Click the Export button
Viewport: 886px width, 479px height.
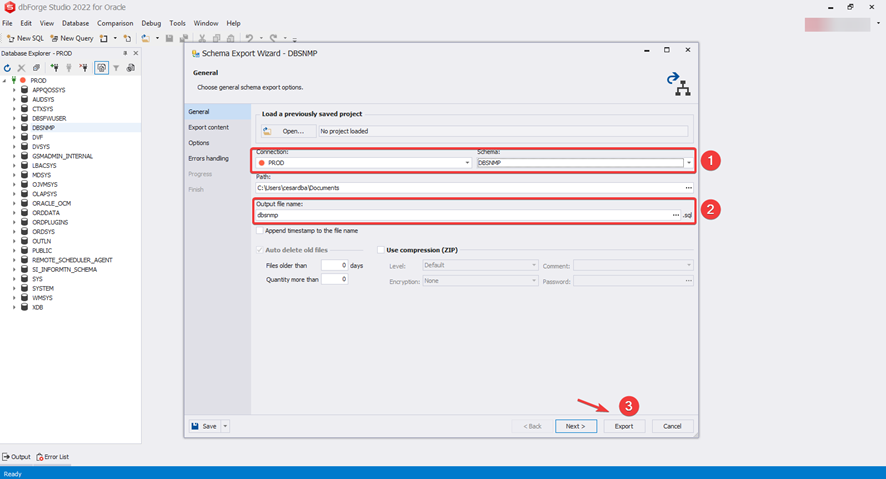pos(624,426)
